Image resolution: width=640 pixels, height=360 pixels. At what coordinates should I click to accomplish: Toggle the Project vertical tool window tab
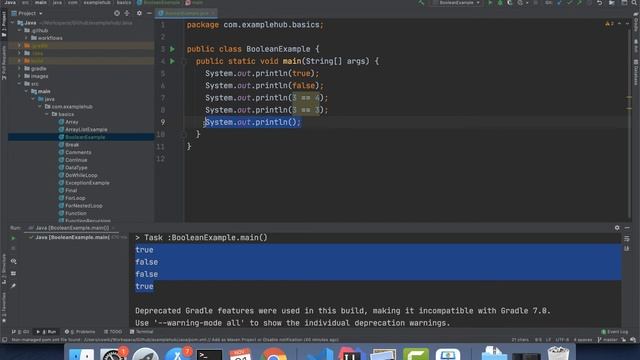tap(4, 24)
